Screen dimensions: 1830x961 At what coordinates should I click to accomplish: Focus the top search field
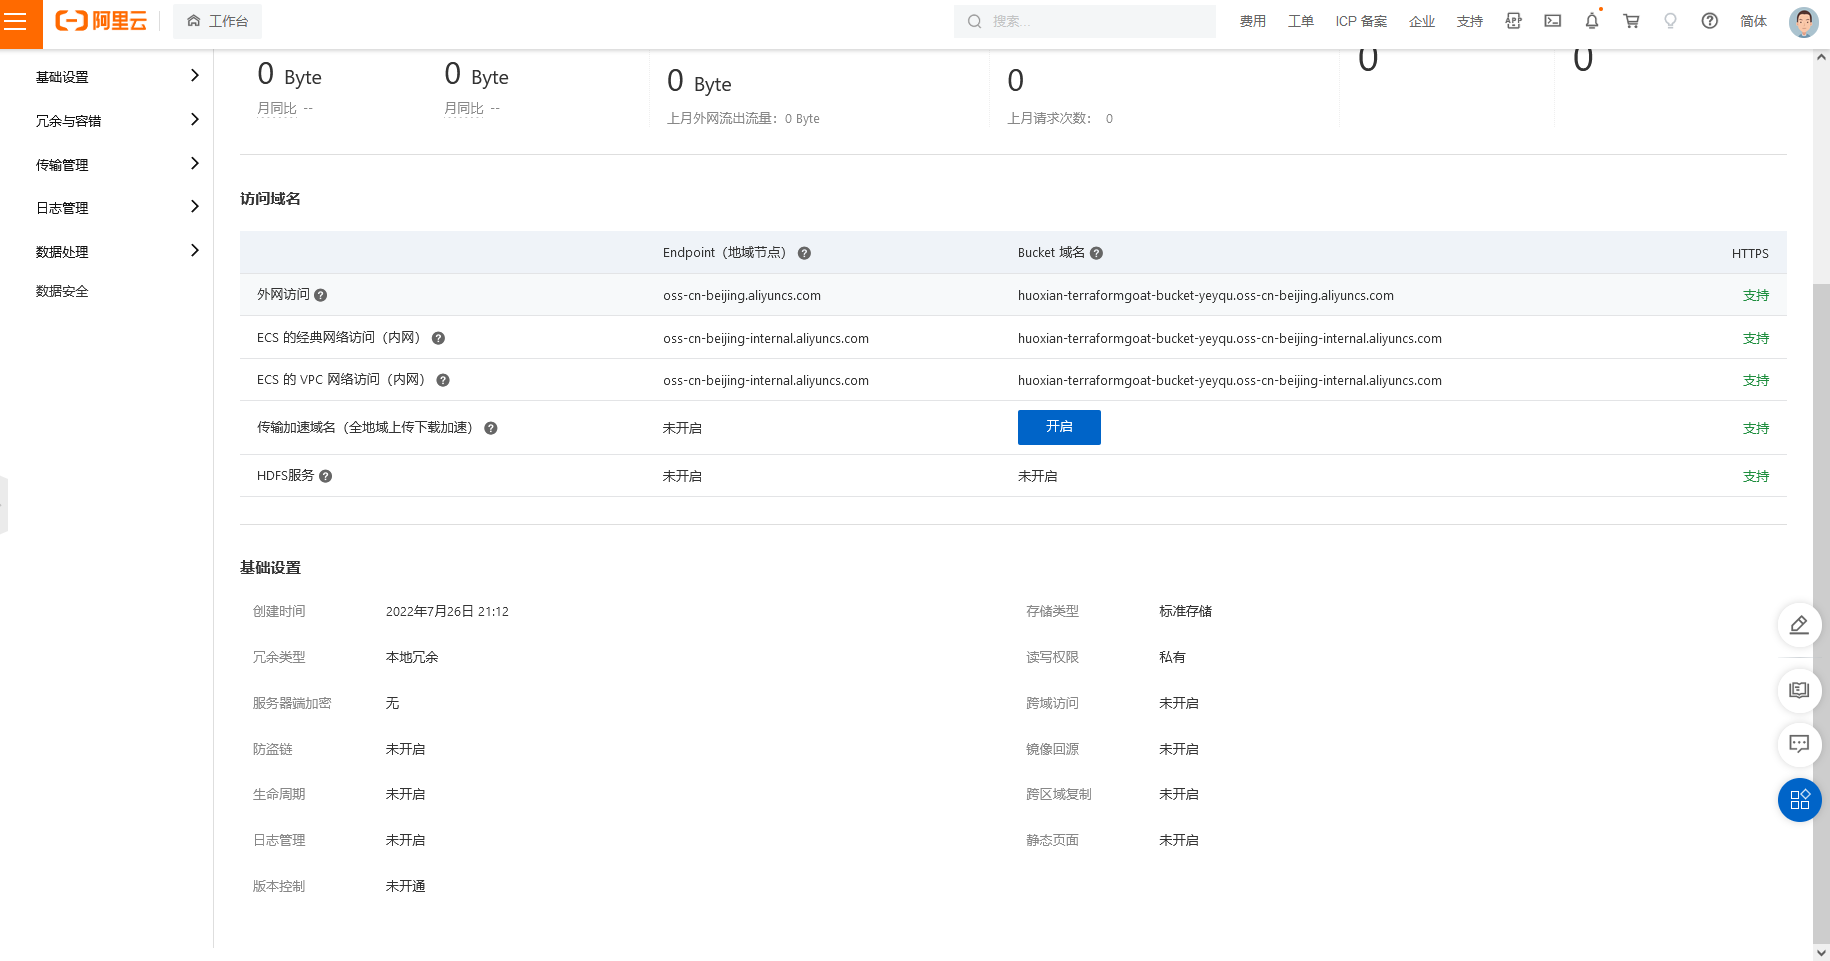[x=1085, y=21]
